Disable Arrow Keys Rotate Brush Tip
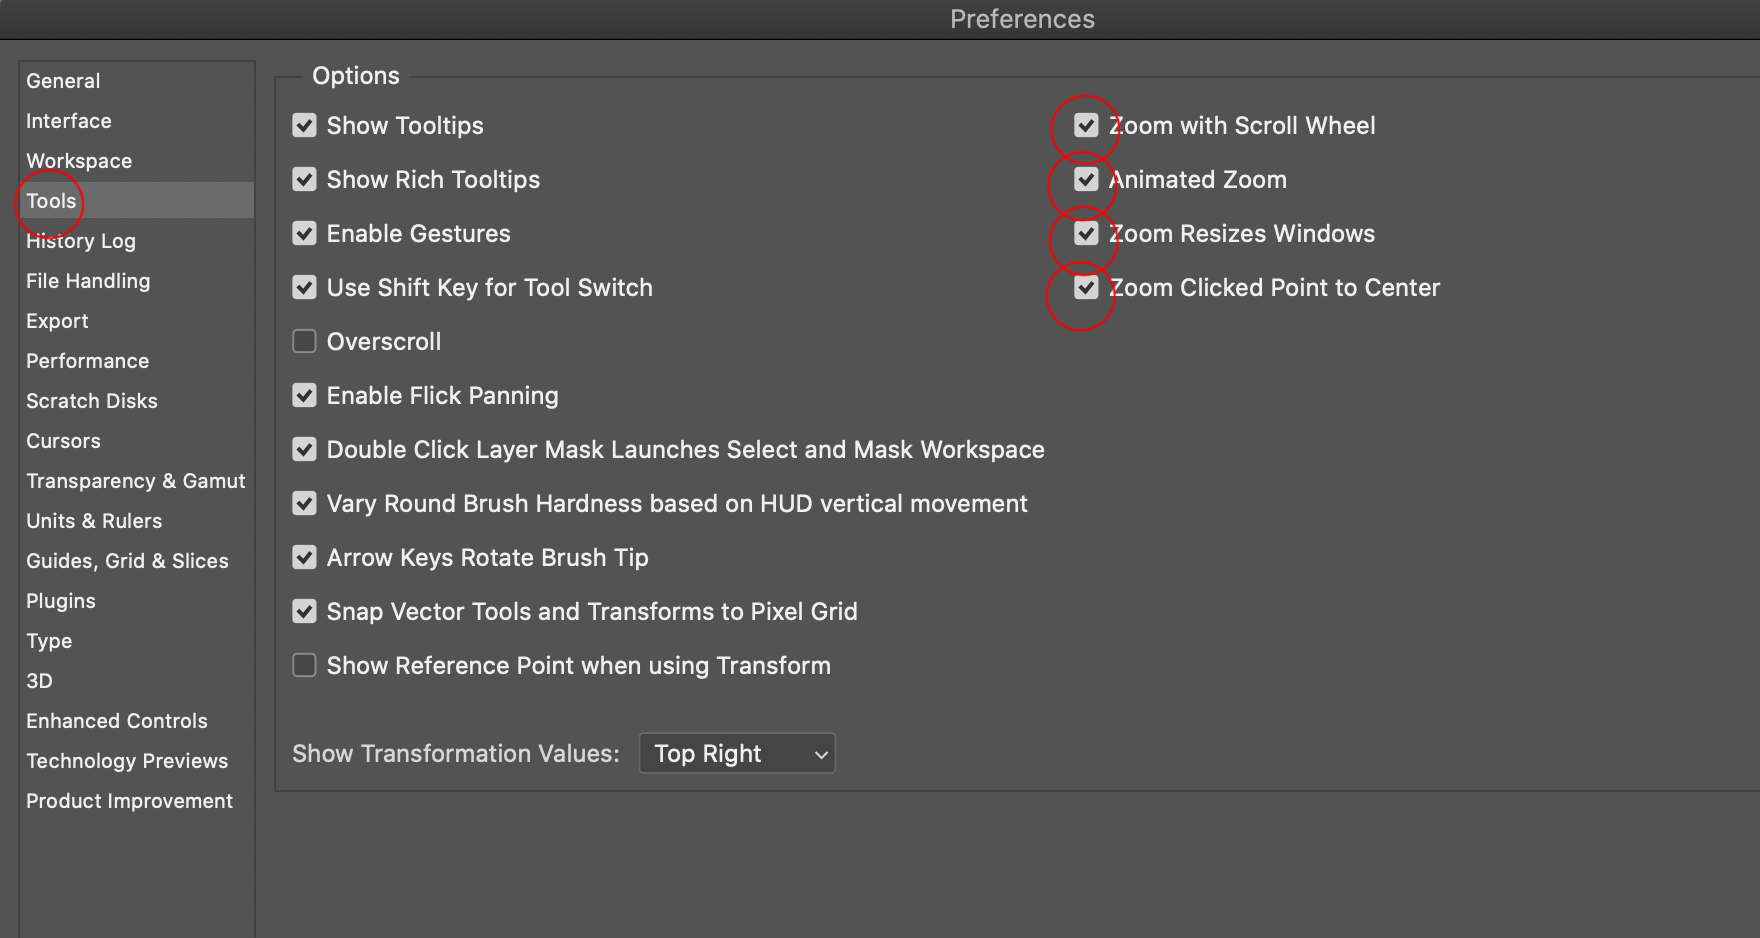 point(304,557)
